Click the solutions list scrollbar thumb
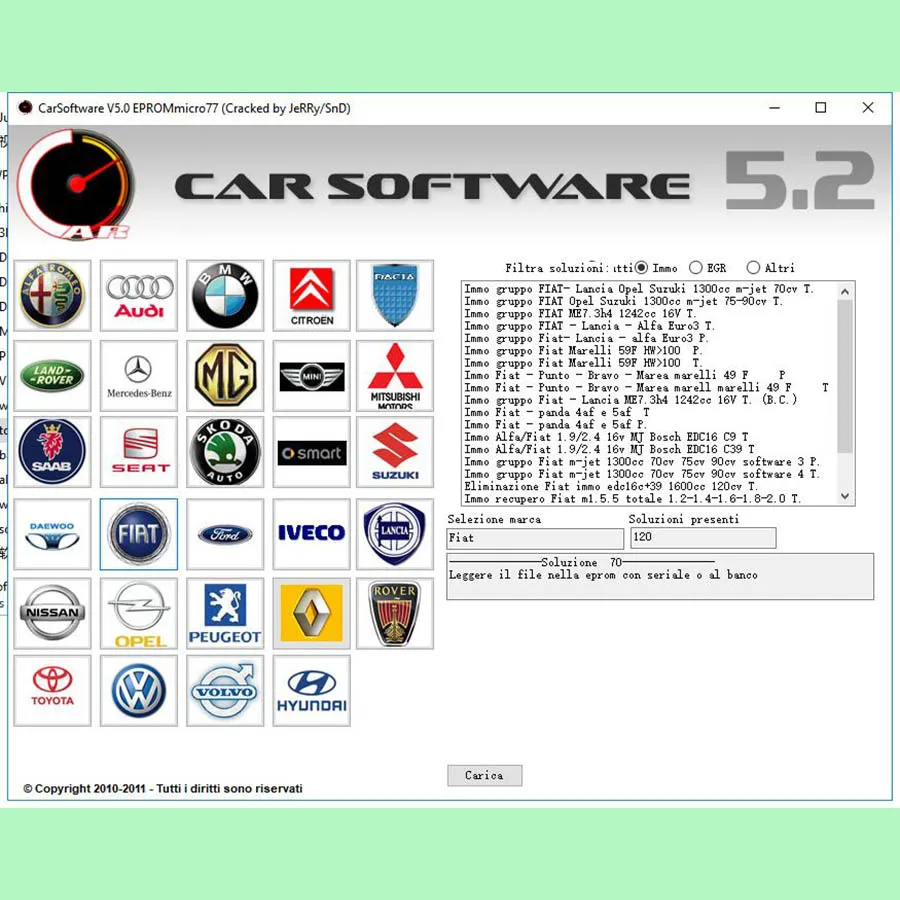 pyautogui.click(x=845, y=376)
